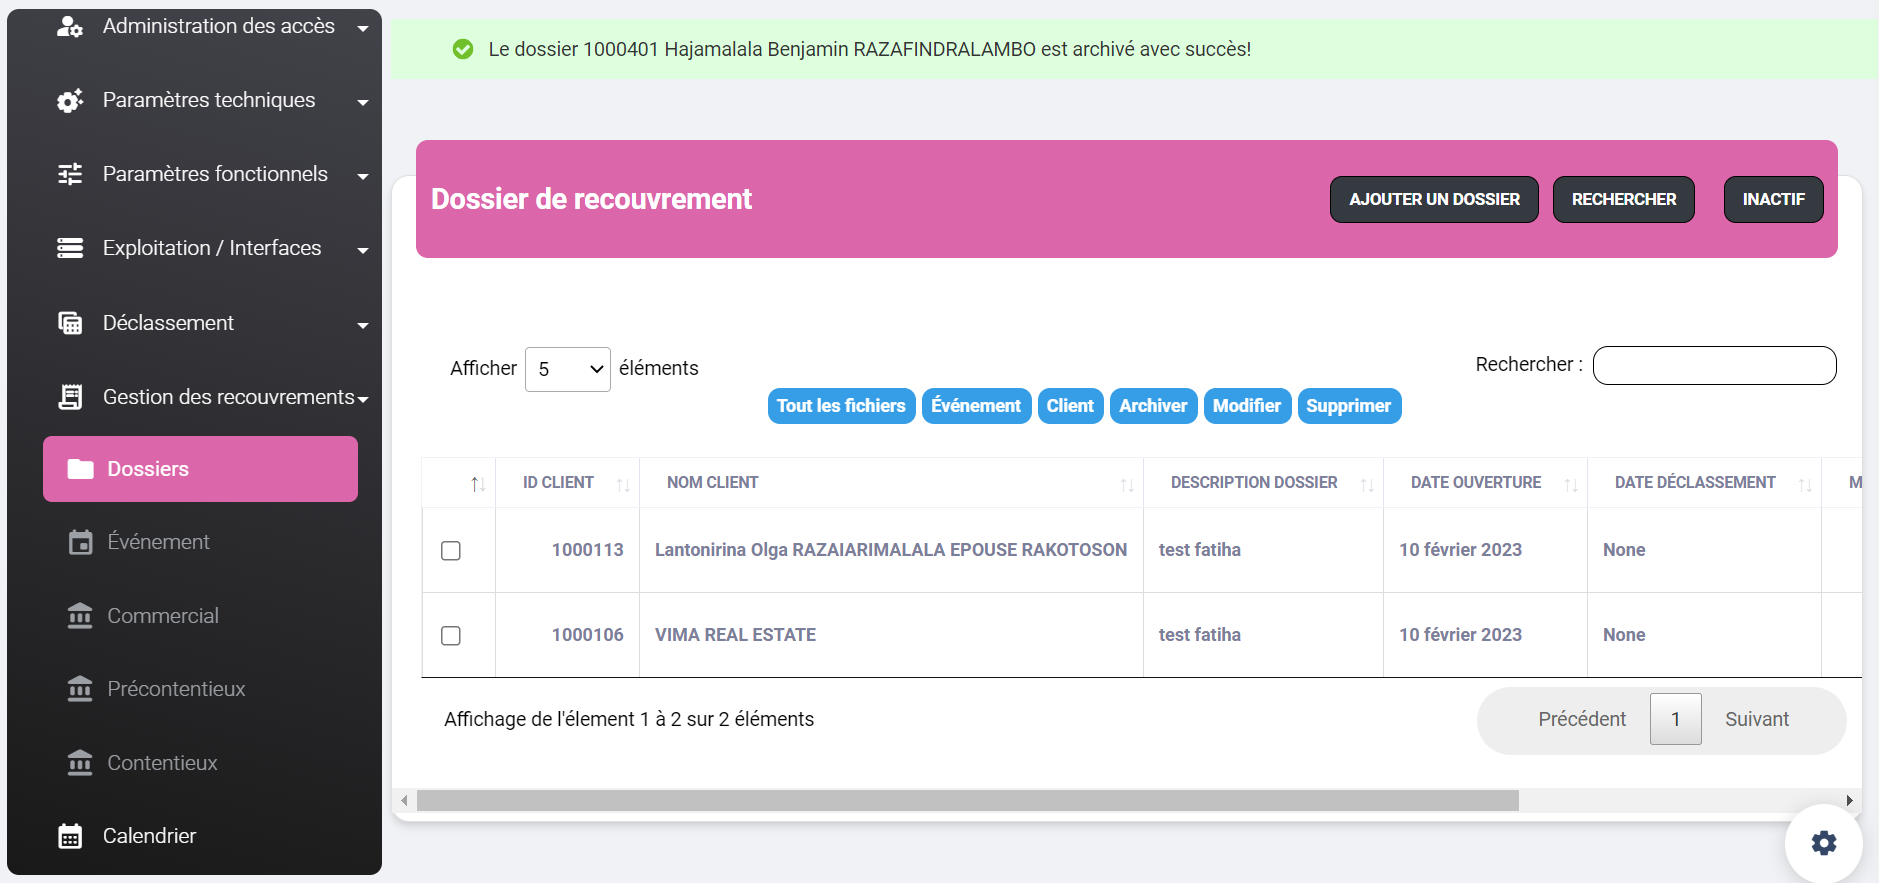Open the settings gear floating button
Viewport: 1879px width, 883px height.
pyautogui.click(x=1823, y=843)
